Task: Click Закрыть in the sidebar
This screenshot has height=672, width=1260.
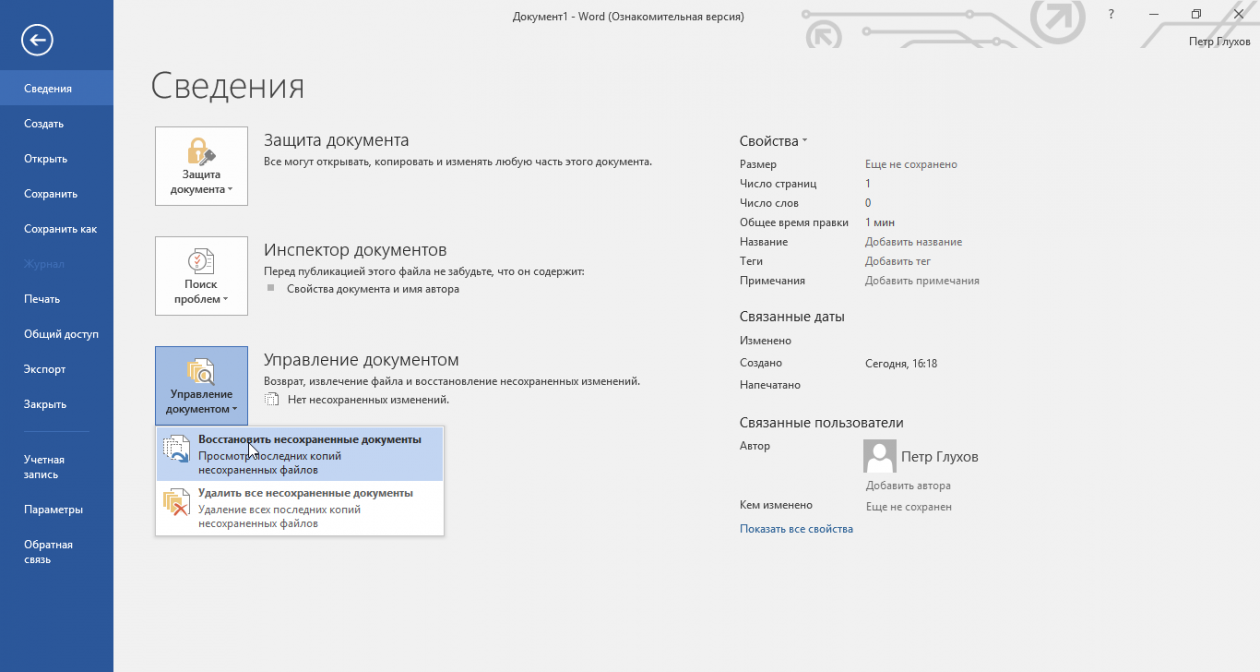Action: point(56,404)
